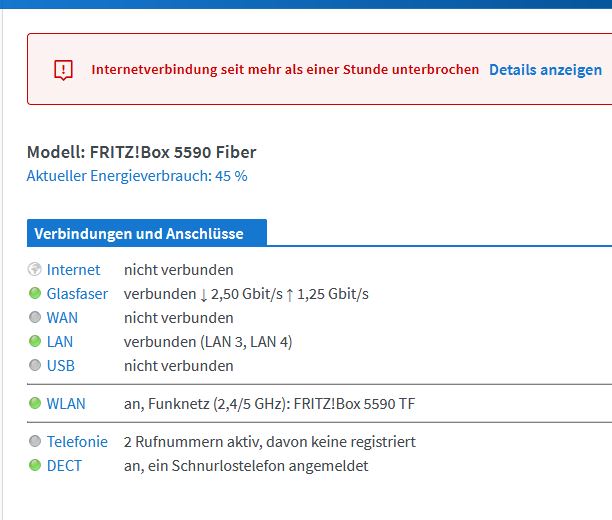This screenshot has width=612, height=520.
Task: Open Aktueller Energieverbrauch 45 % link
Action: point(137,176)
